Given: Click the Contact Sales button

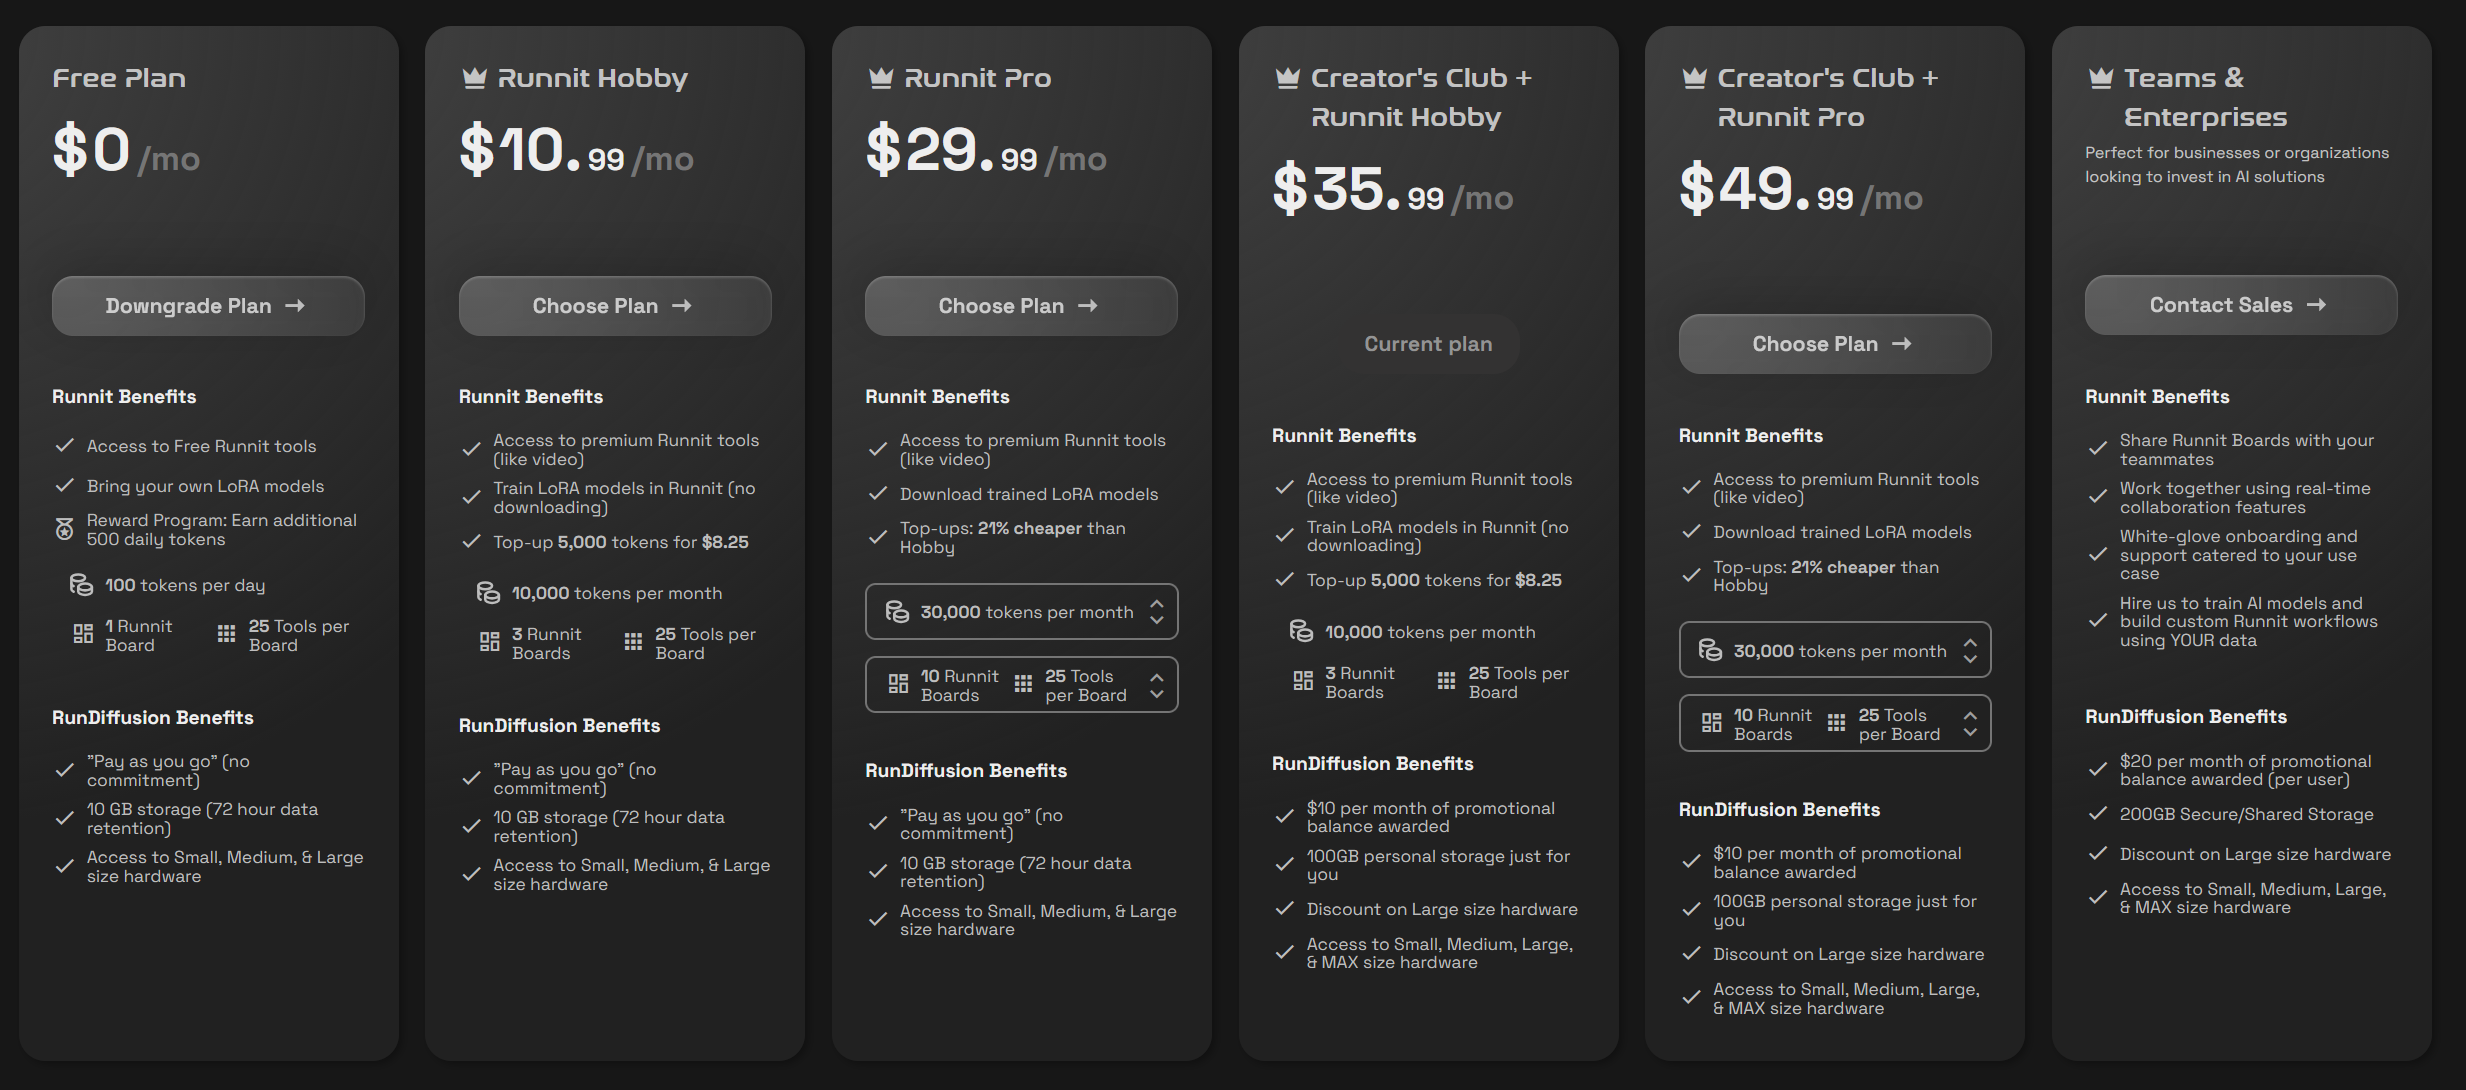Looking at the screenshot, I should pyautogui.click(x=2240, y=305).
